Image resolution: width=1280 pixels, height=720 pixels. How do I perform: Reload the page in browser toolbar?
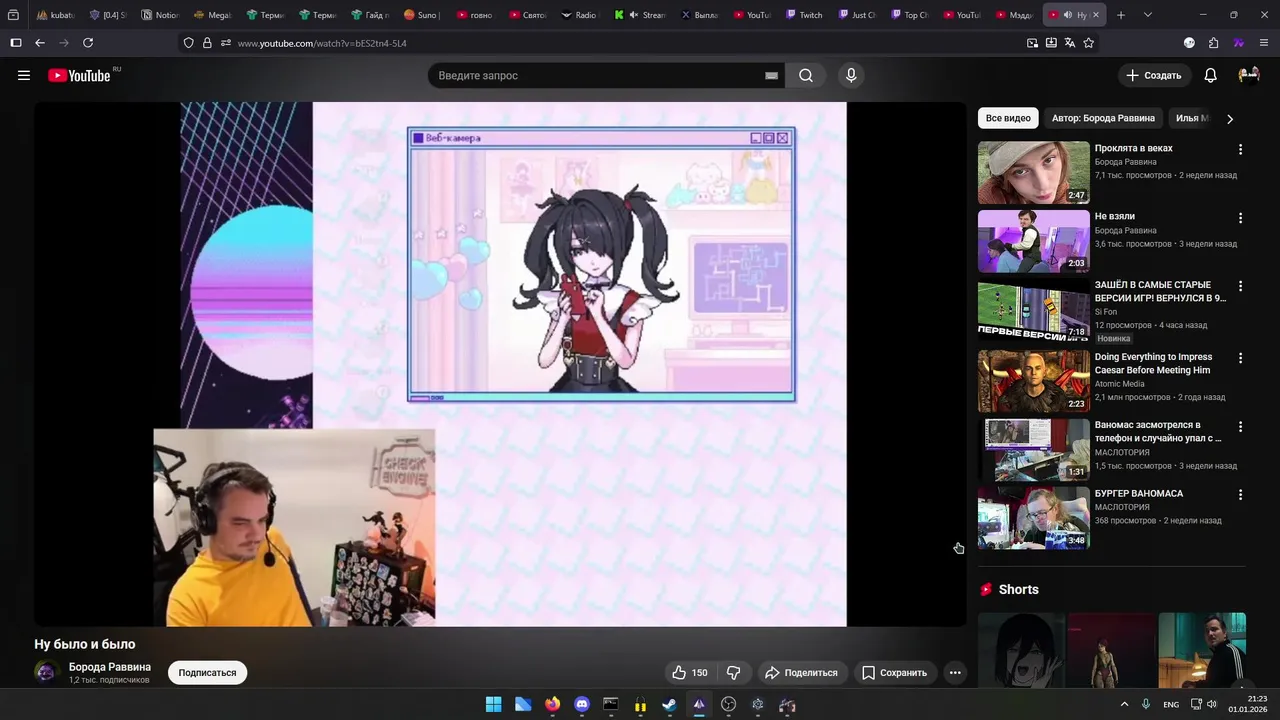click(x=88, y=43)
